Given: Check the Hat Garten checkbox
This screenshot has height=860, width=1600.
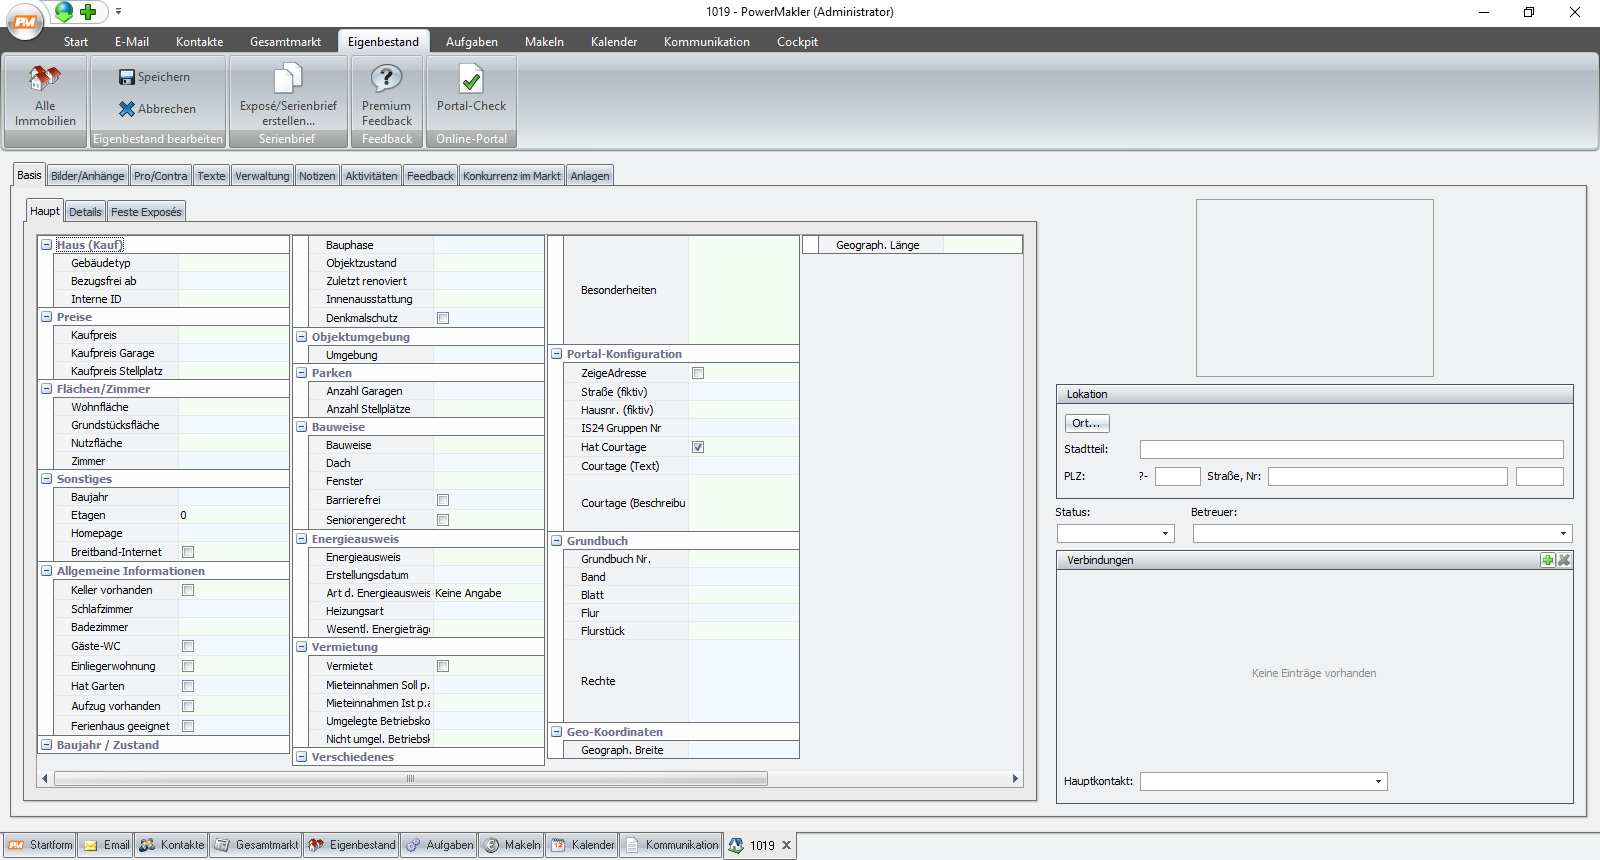Looking at the screenshot, I should tap(188, 686).
